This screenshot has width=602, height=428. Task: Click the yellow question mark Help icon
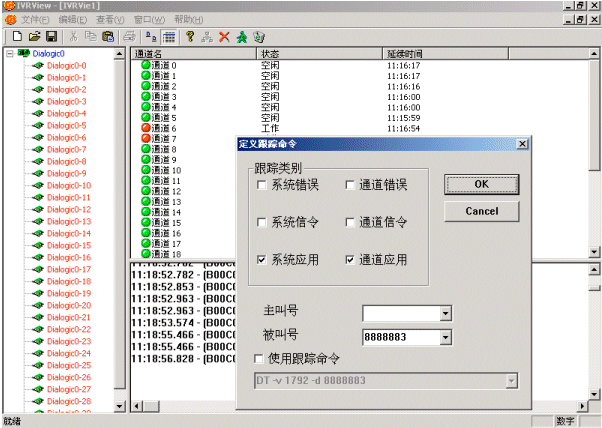click(x=190, y=36)
